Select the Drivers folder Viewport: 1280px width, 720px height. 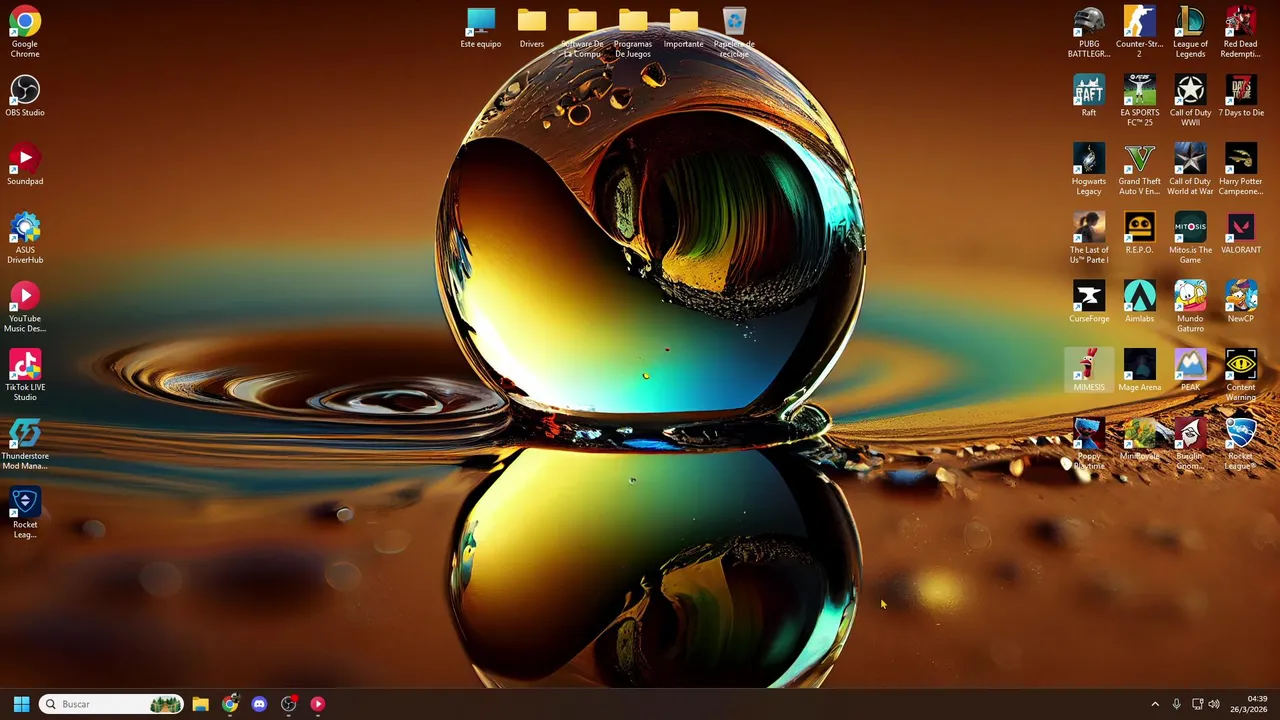click(x=532, y=28)
